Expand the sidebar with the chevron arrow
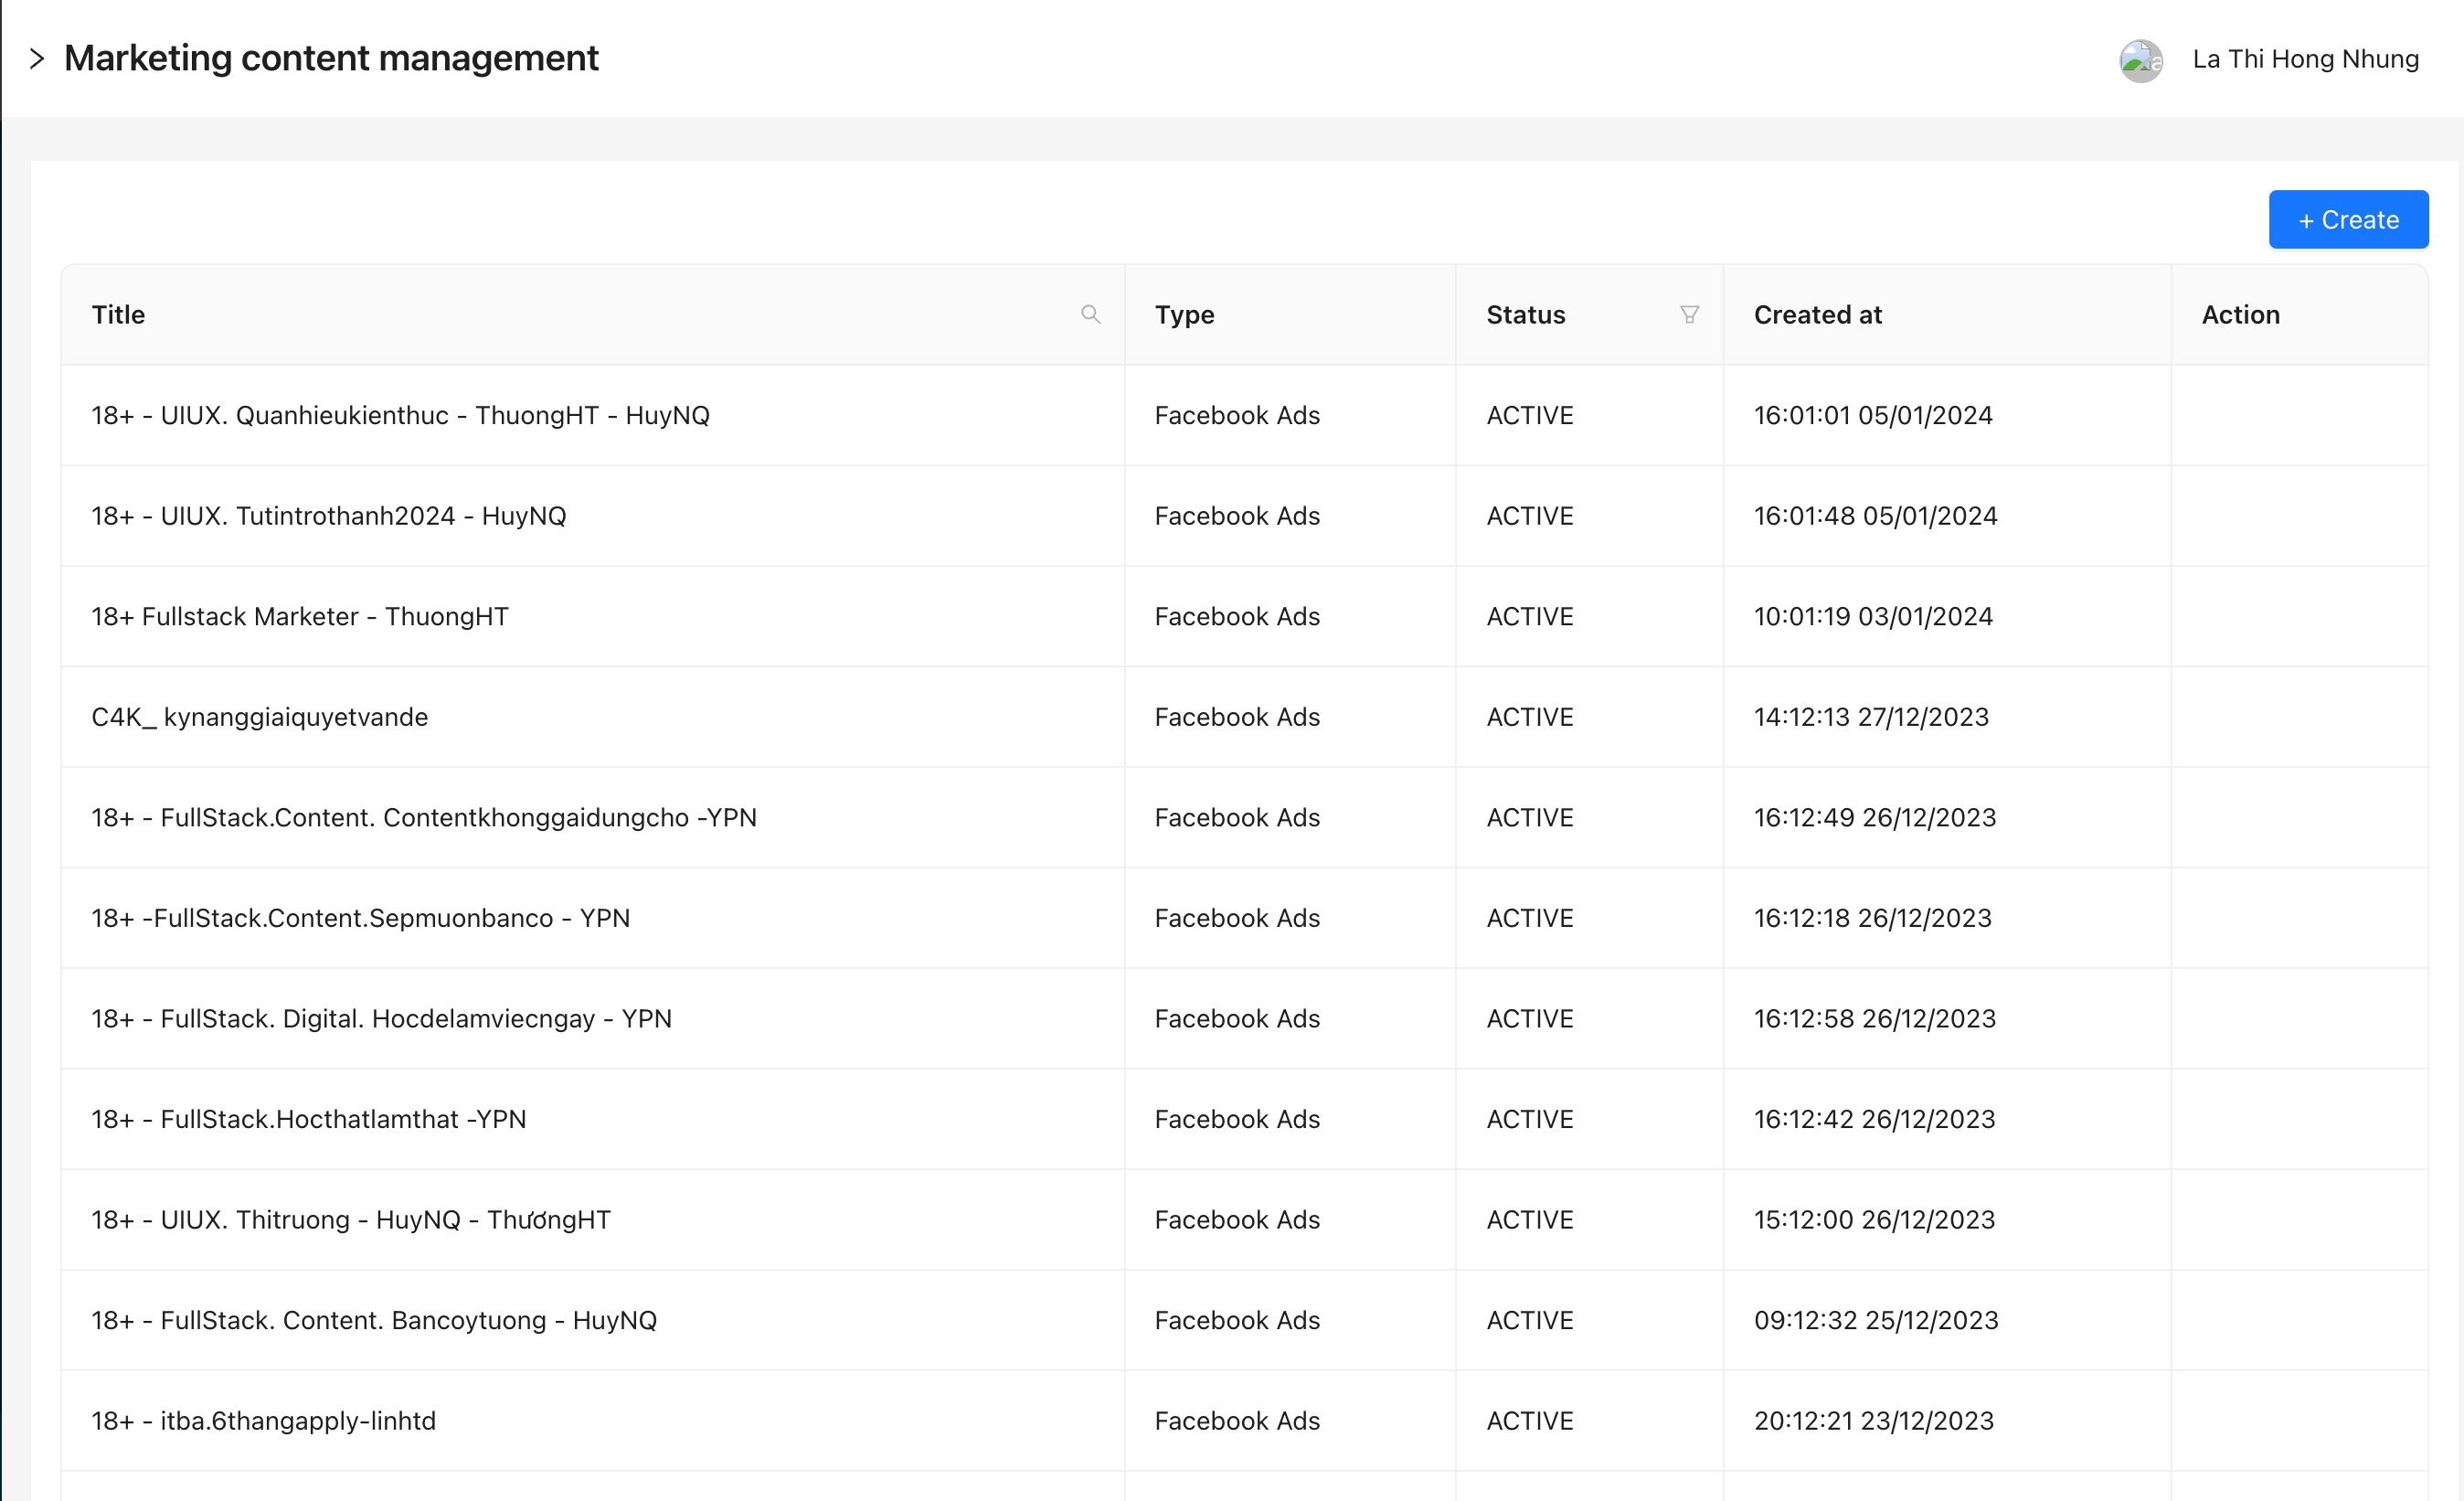This screenshot has height=1501, width=2464. pos(37,59)
